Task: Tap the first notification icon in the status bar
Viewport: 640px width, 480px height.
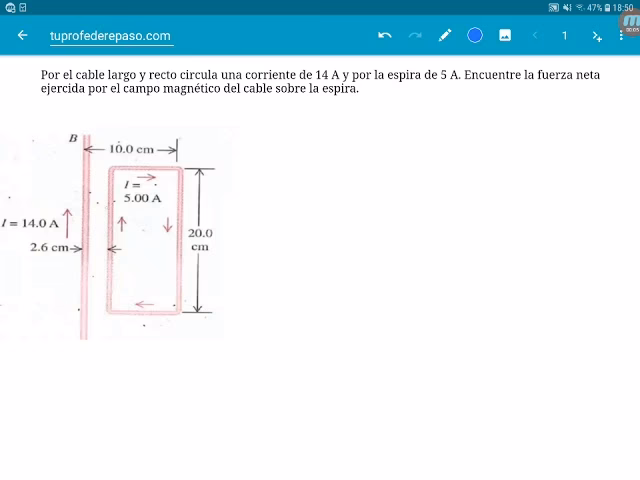Action: (x=11, y=7)
